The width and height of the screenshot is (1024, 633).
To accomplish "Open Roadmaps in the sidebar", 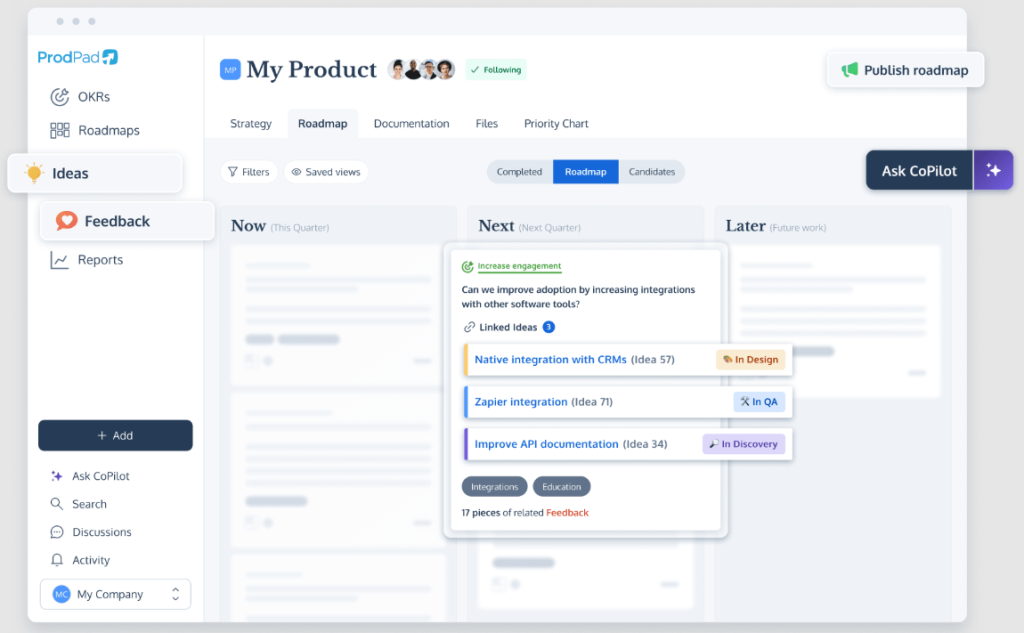I will click(x=108, y=130).
